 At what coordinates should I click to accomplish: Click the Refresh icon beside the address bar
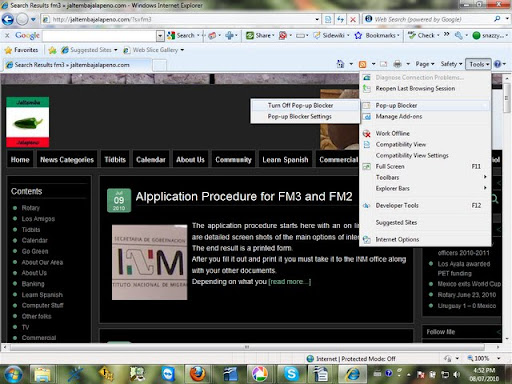tap(340, 19)
